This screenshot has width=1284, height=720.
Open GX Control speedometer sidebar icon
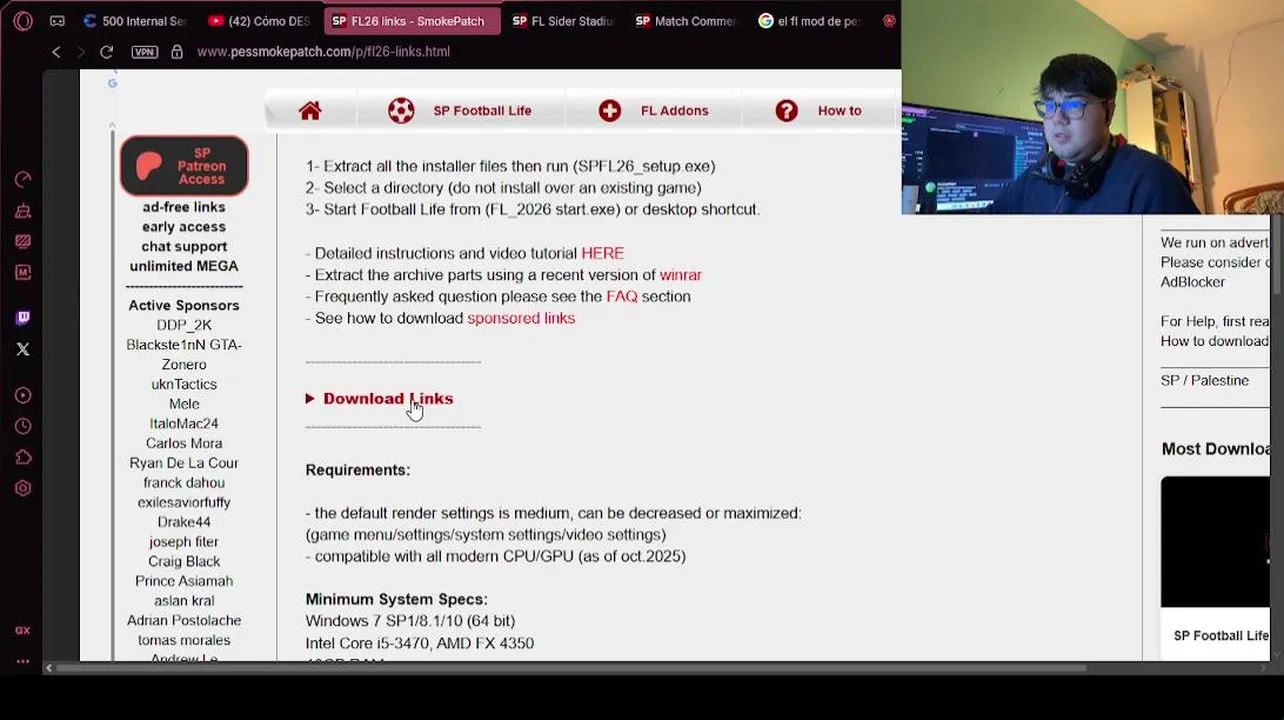point(23,180)
